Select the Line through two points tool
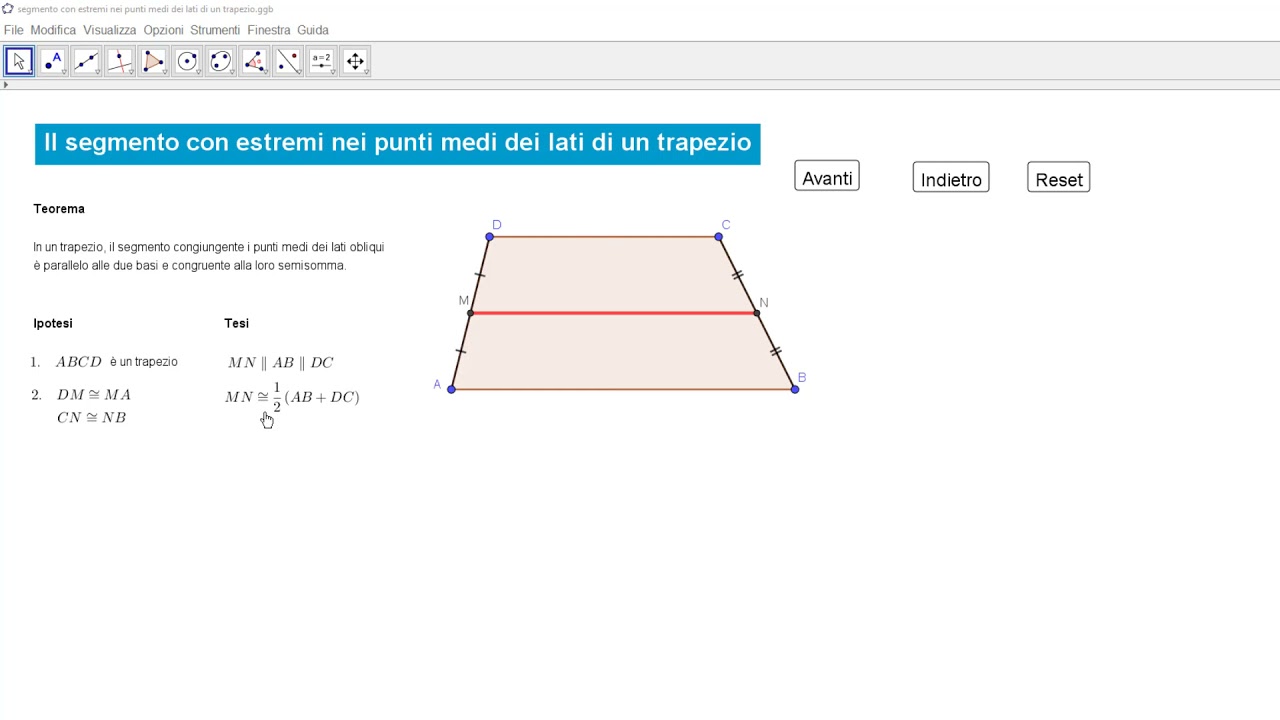1280x720 pixels. [86, 61]
